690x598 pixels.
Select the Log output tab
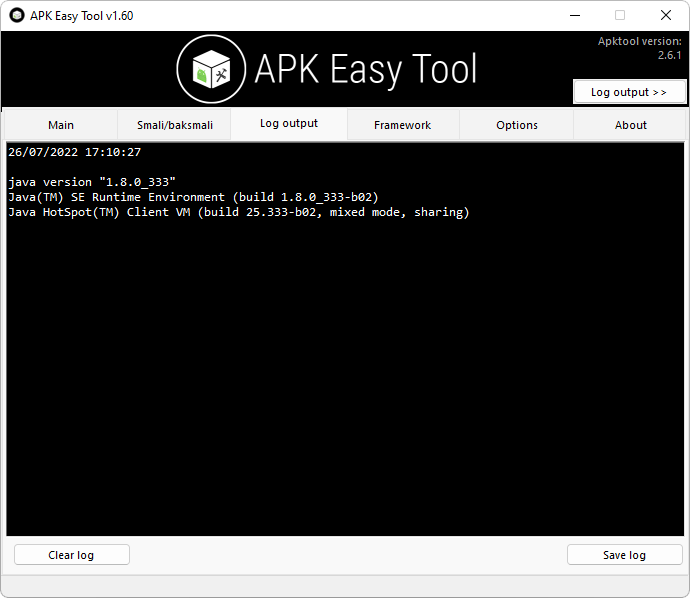pos(289,124)
